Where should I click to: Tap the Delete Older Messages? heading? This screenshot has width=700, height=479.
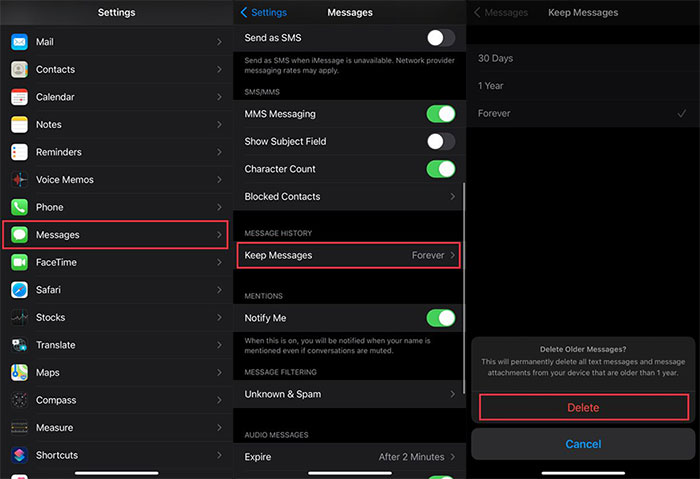point(583,349)
